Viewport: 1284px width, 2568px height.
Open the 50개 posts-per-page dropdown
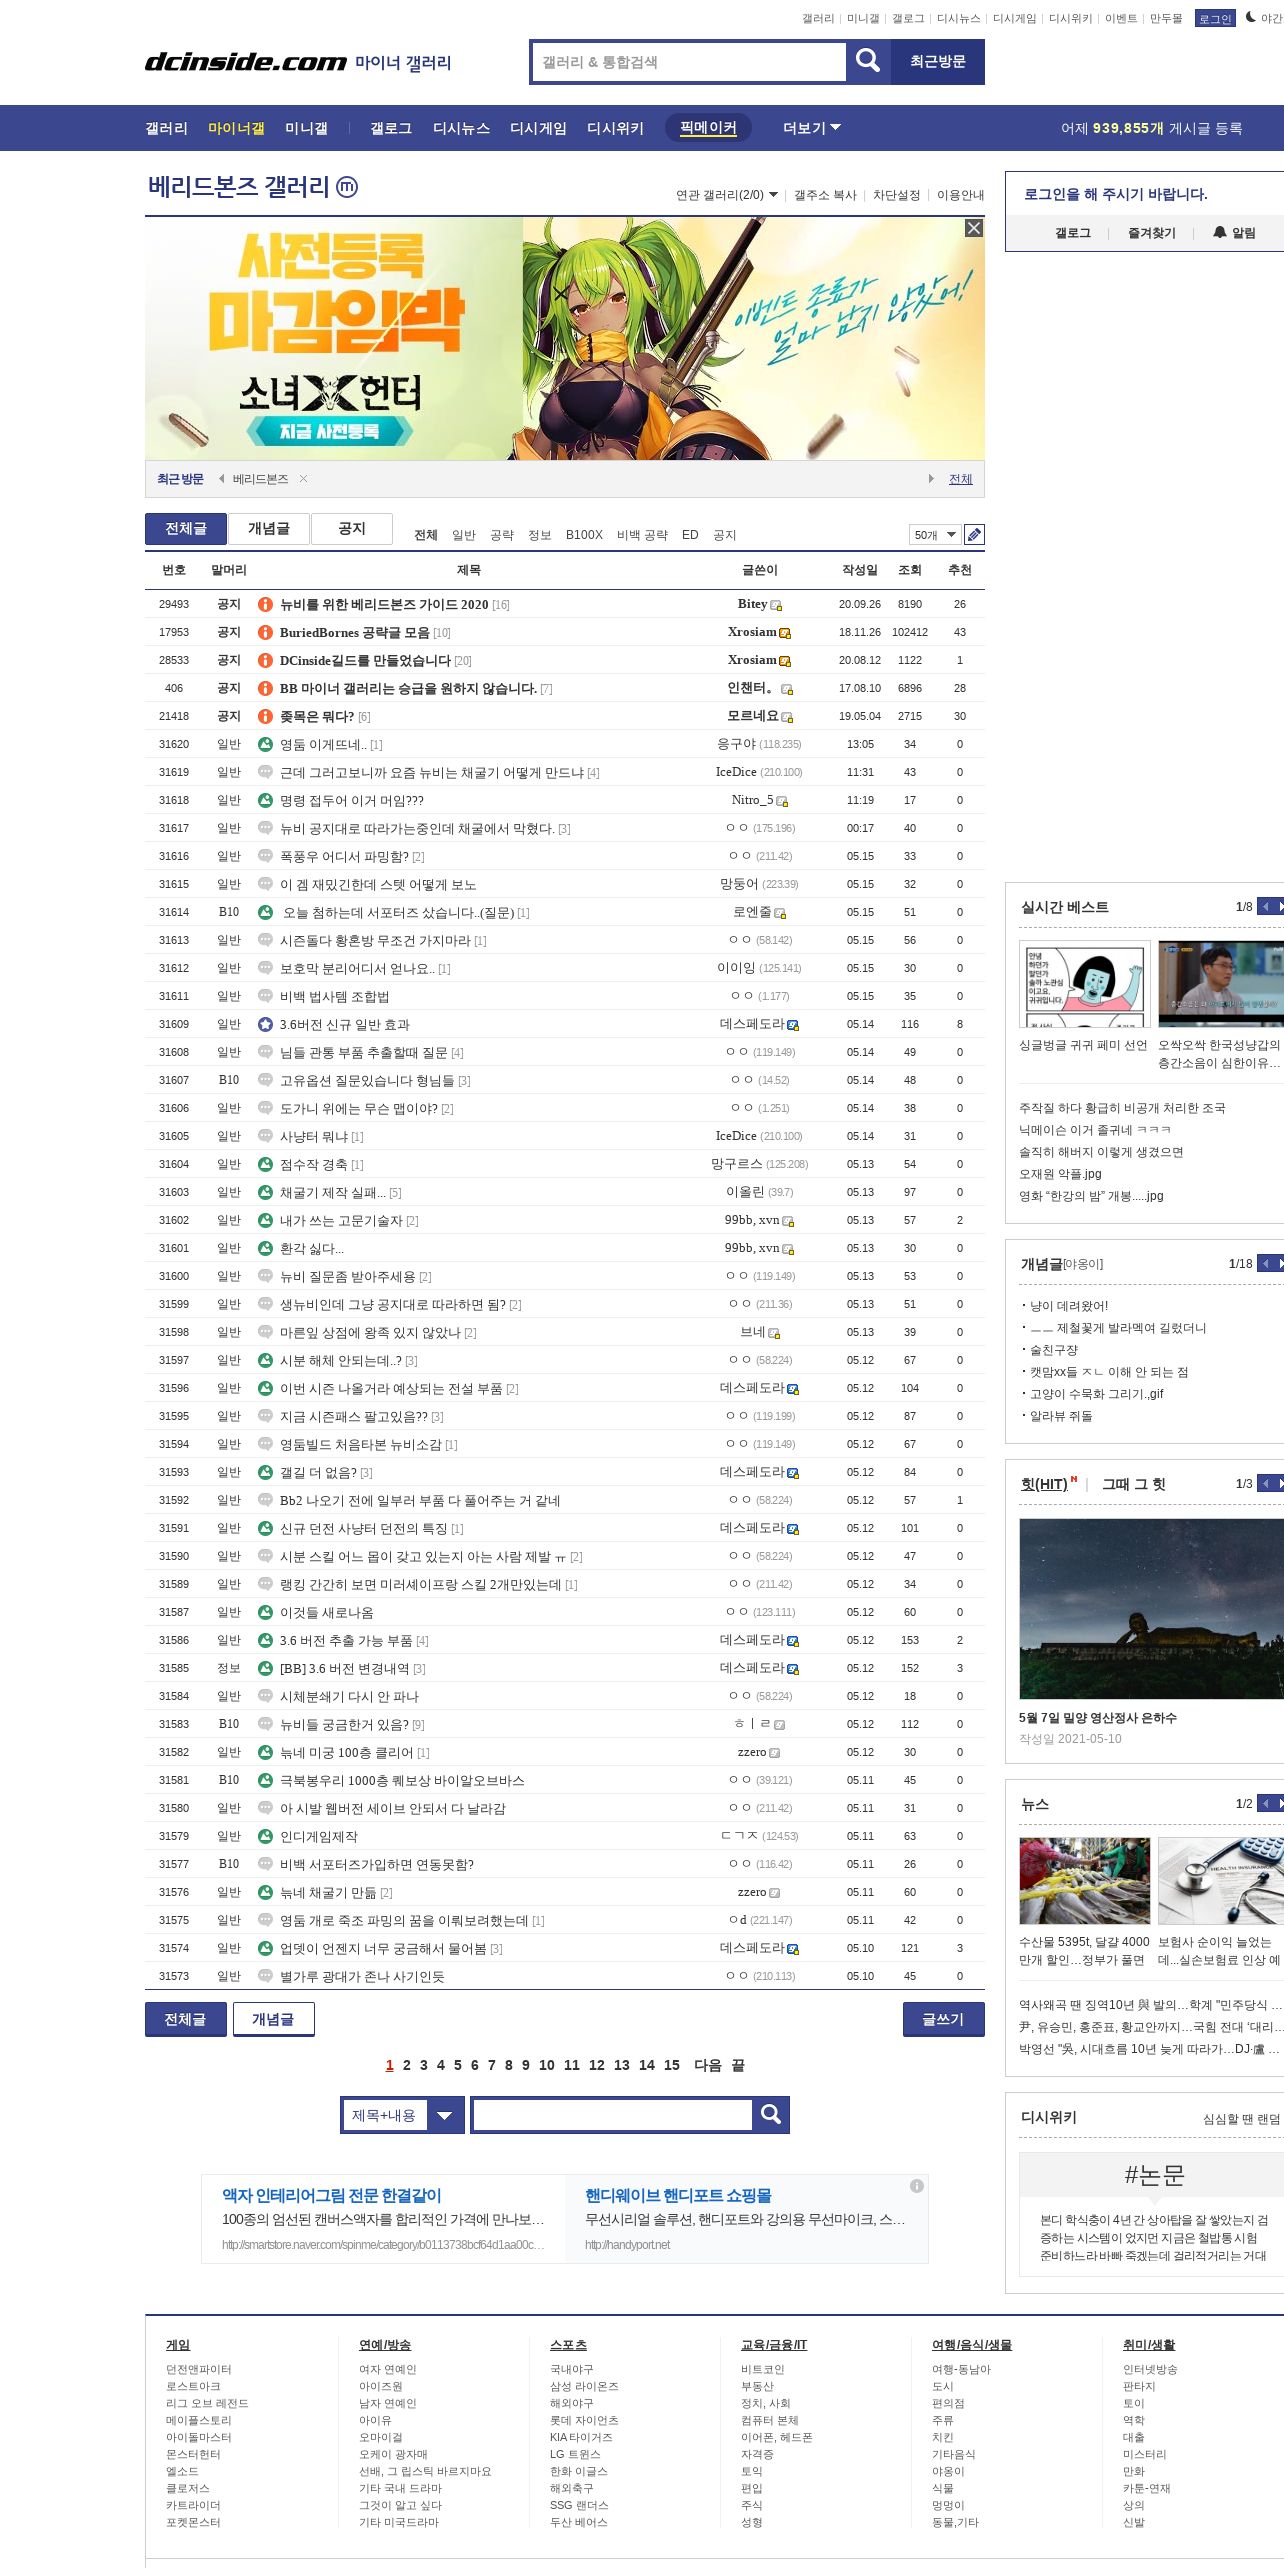(x=935, y=535)
